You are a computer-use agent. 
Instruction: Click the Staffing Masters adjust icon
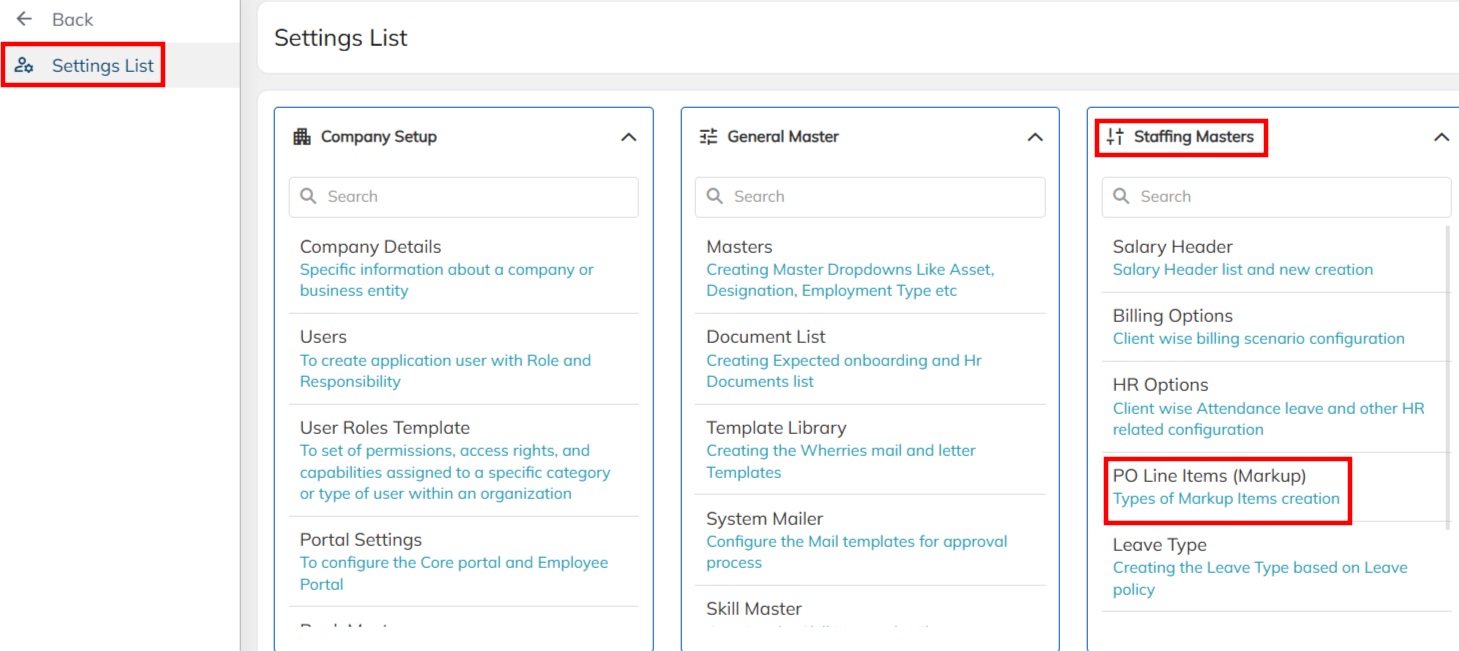click(1115, 137)
